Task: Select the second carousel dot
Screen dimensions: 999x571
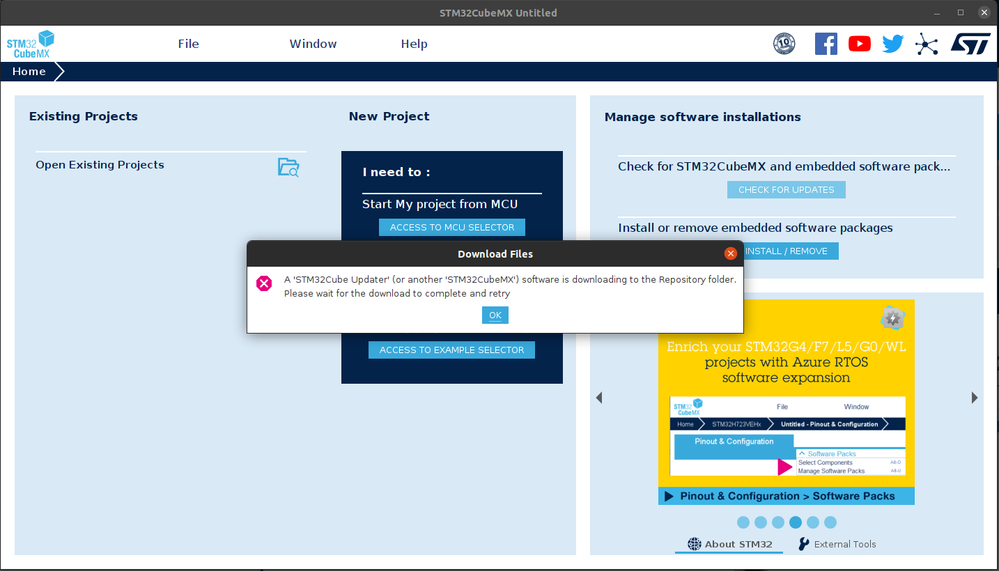Action: coord(760,523)
